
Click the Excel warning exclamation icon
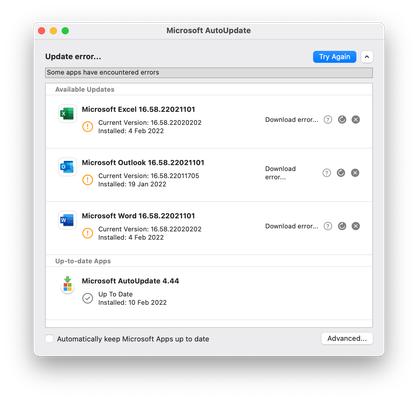click(88, 127)
